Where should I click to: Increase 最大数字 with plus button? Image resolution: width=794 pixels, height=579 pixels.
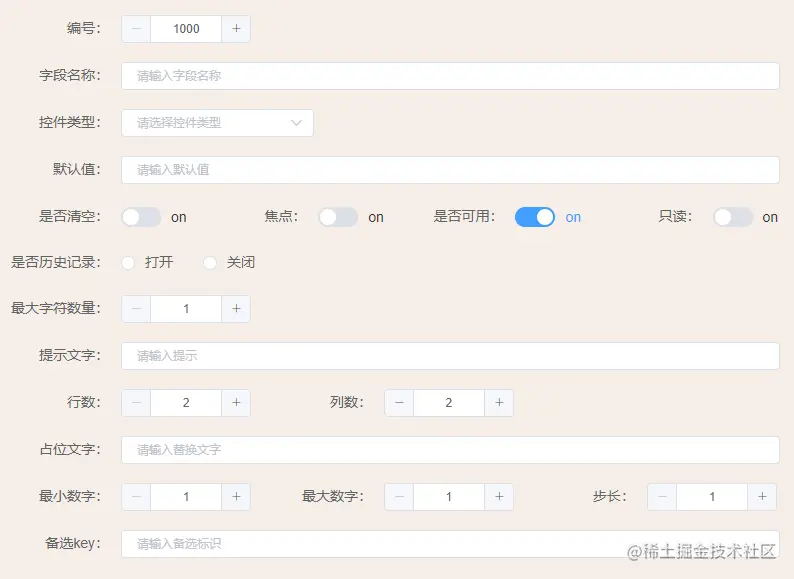(x=499, y=496)
